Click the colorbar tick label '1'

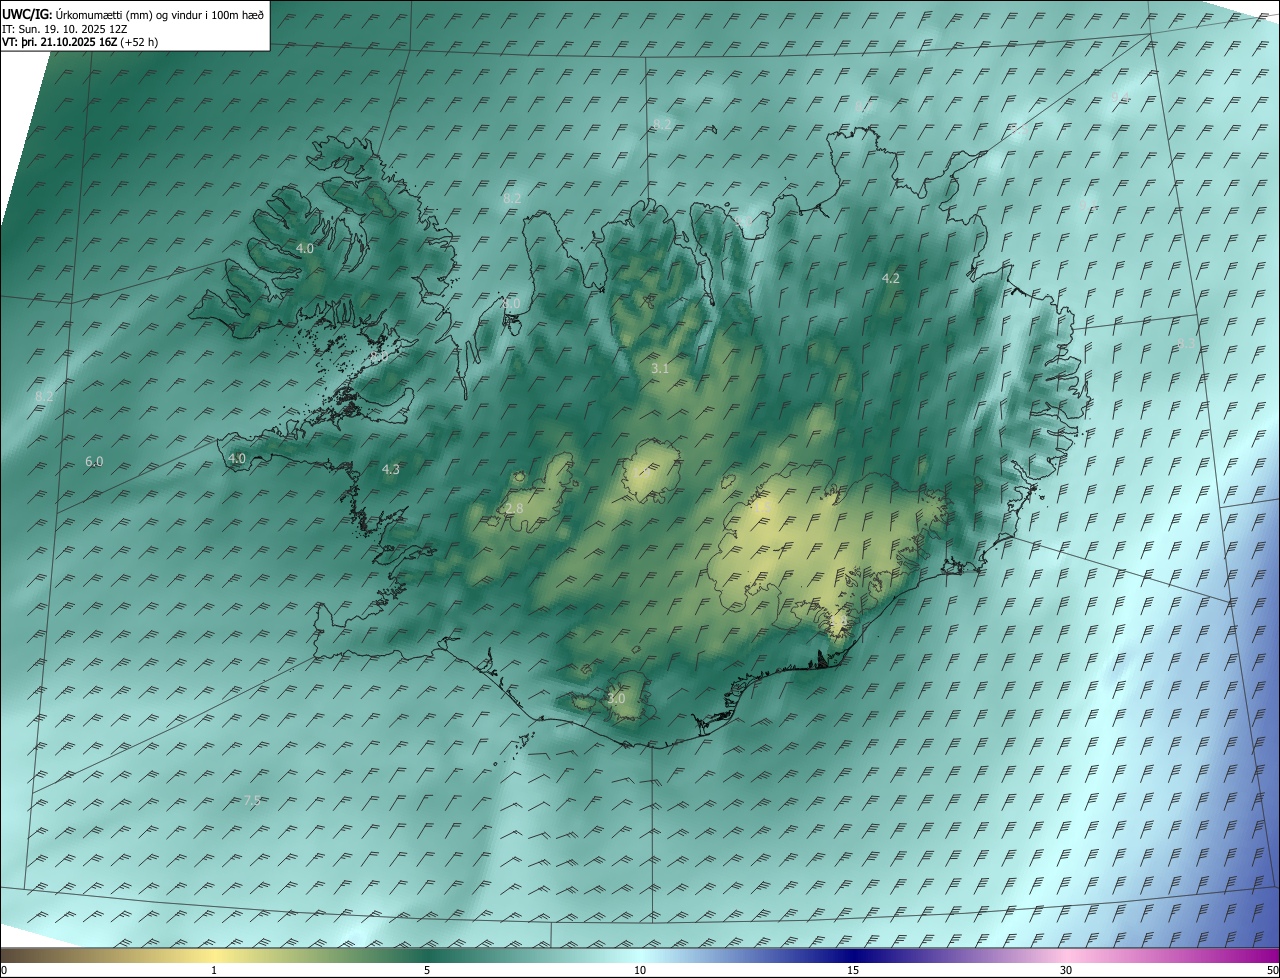tap(214, 971)
